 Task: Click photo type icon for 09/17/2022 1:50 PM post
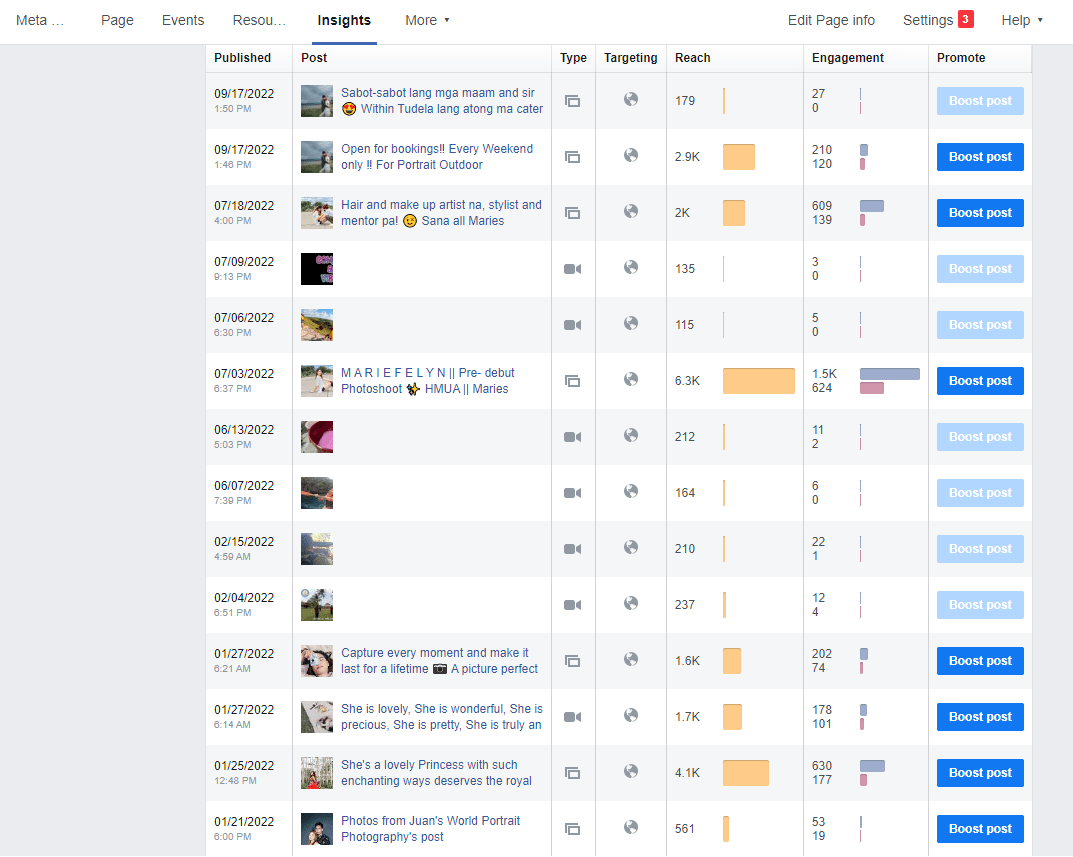[573, 101]
